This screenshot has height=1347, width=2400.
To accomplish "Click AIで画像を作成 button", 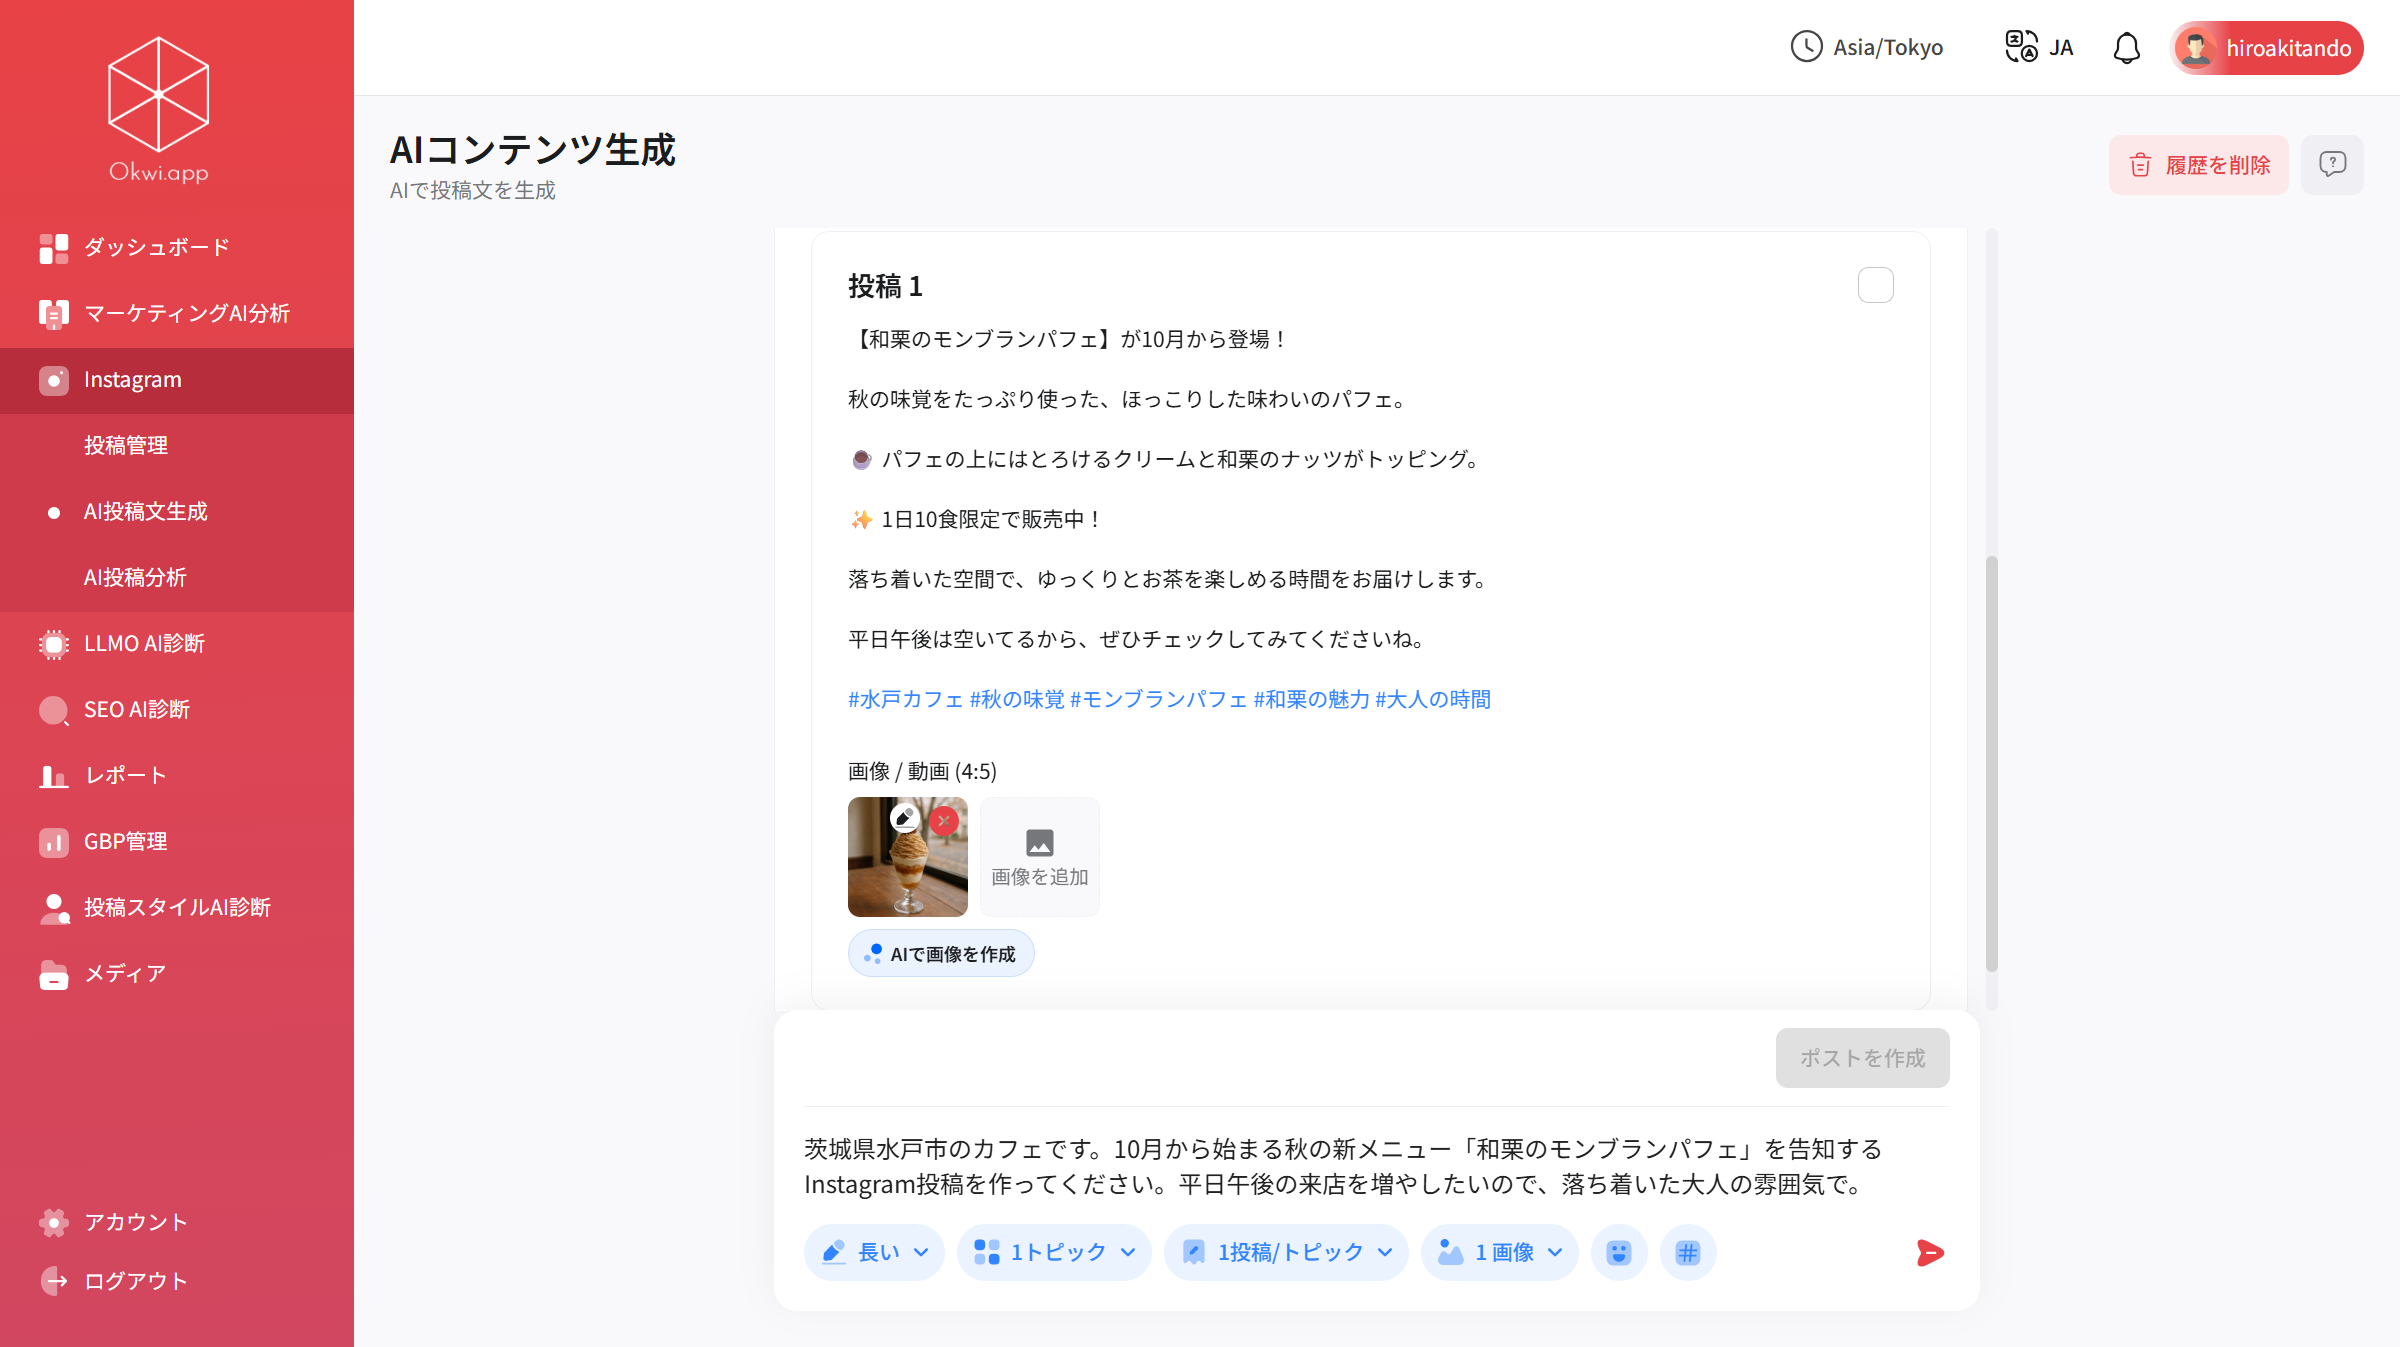I will (x=941, y=954).
